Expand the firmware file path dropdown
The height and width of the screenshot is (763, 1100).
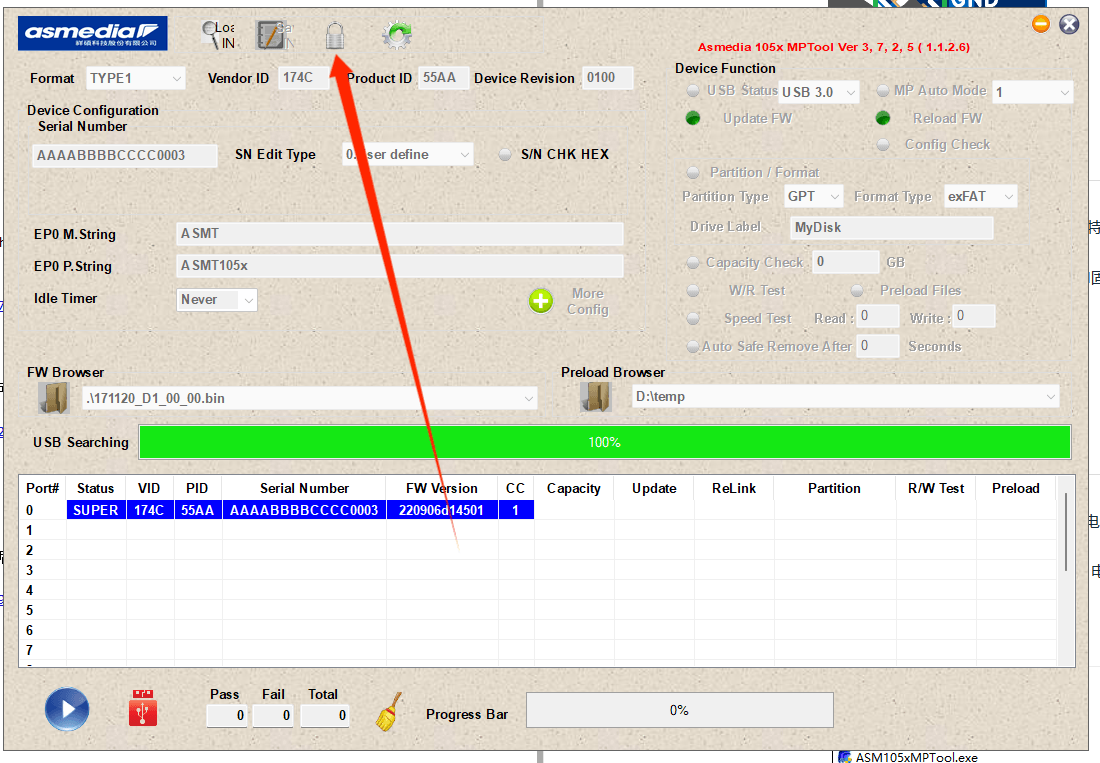coord(309,398)
